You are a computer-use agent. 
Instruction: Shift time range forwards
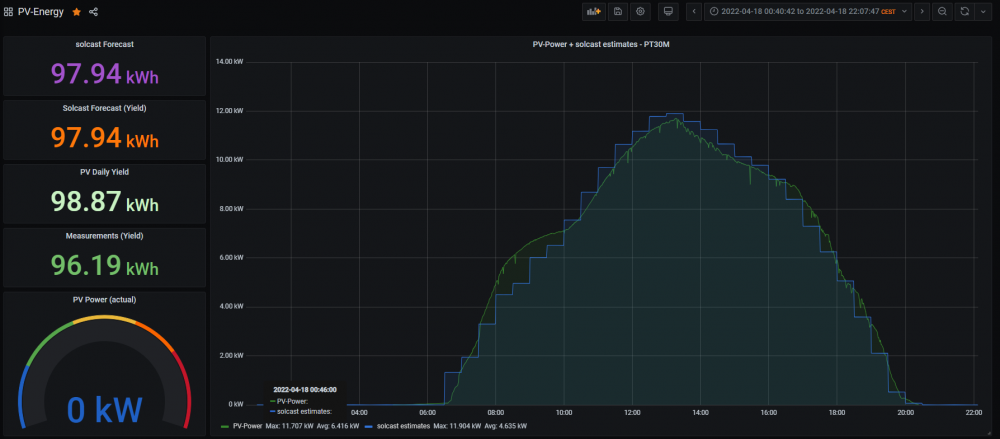click(922, 11)
